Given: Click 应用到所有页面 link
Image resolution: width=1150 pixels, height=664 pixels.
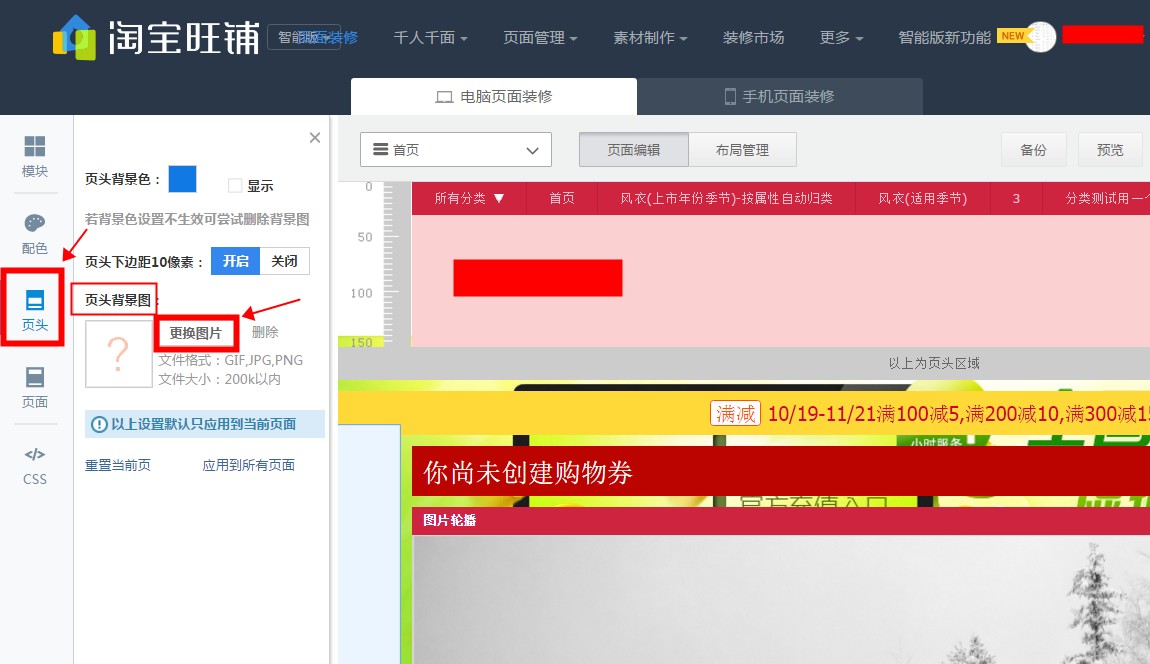Looking at the screenshot, I should point(250,464).
